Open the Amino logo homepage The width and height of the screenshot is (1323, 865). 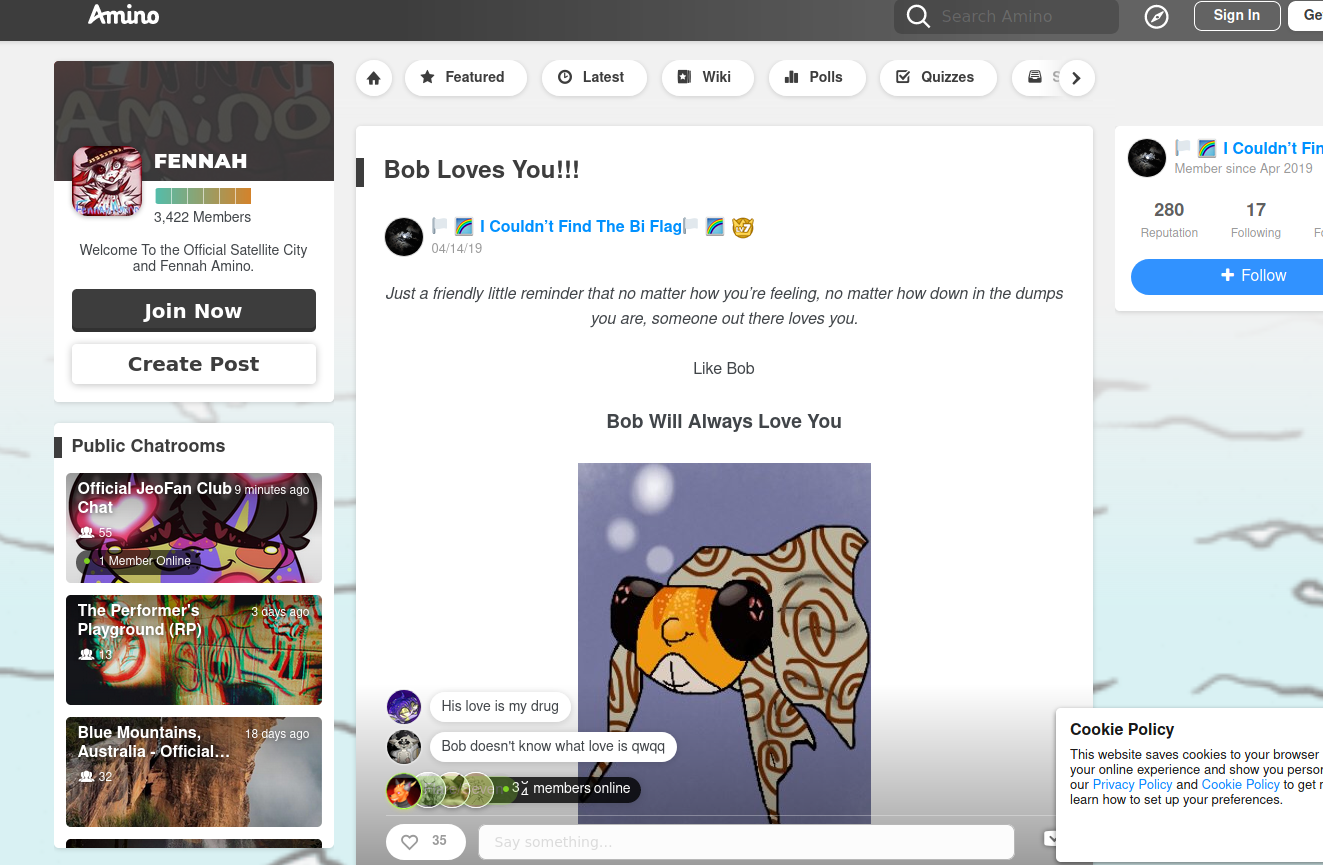pos(123,15)
